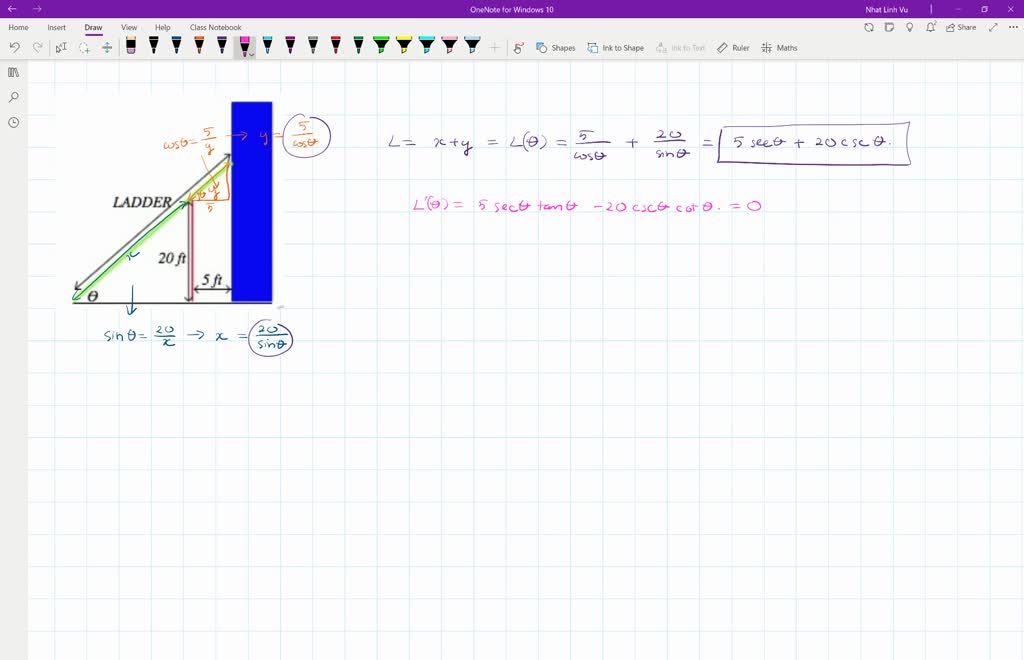Switch to the Insert ribbon tab
1024x660 pixels.
pyautogui.click(x=56, y=27)
